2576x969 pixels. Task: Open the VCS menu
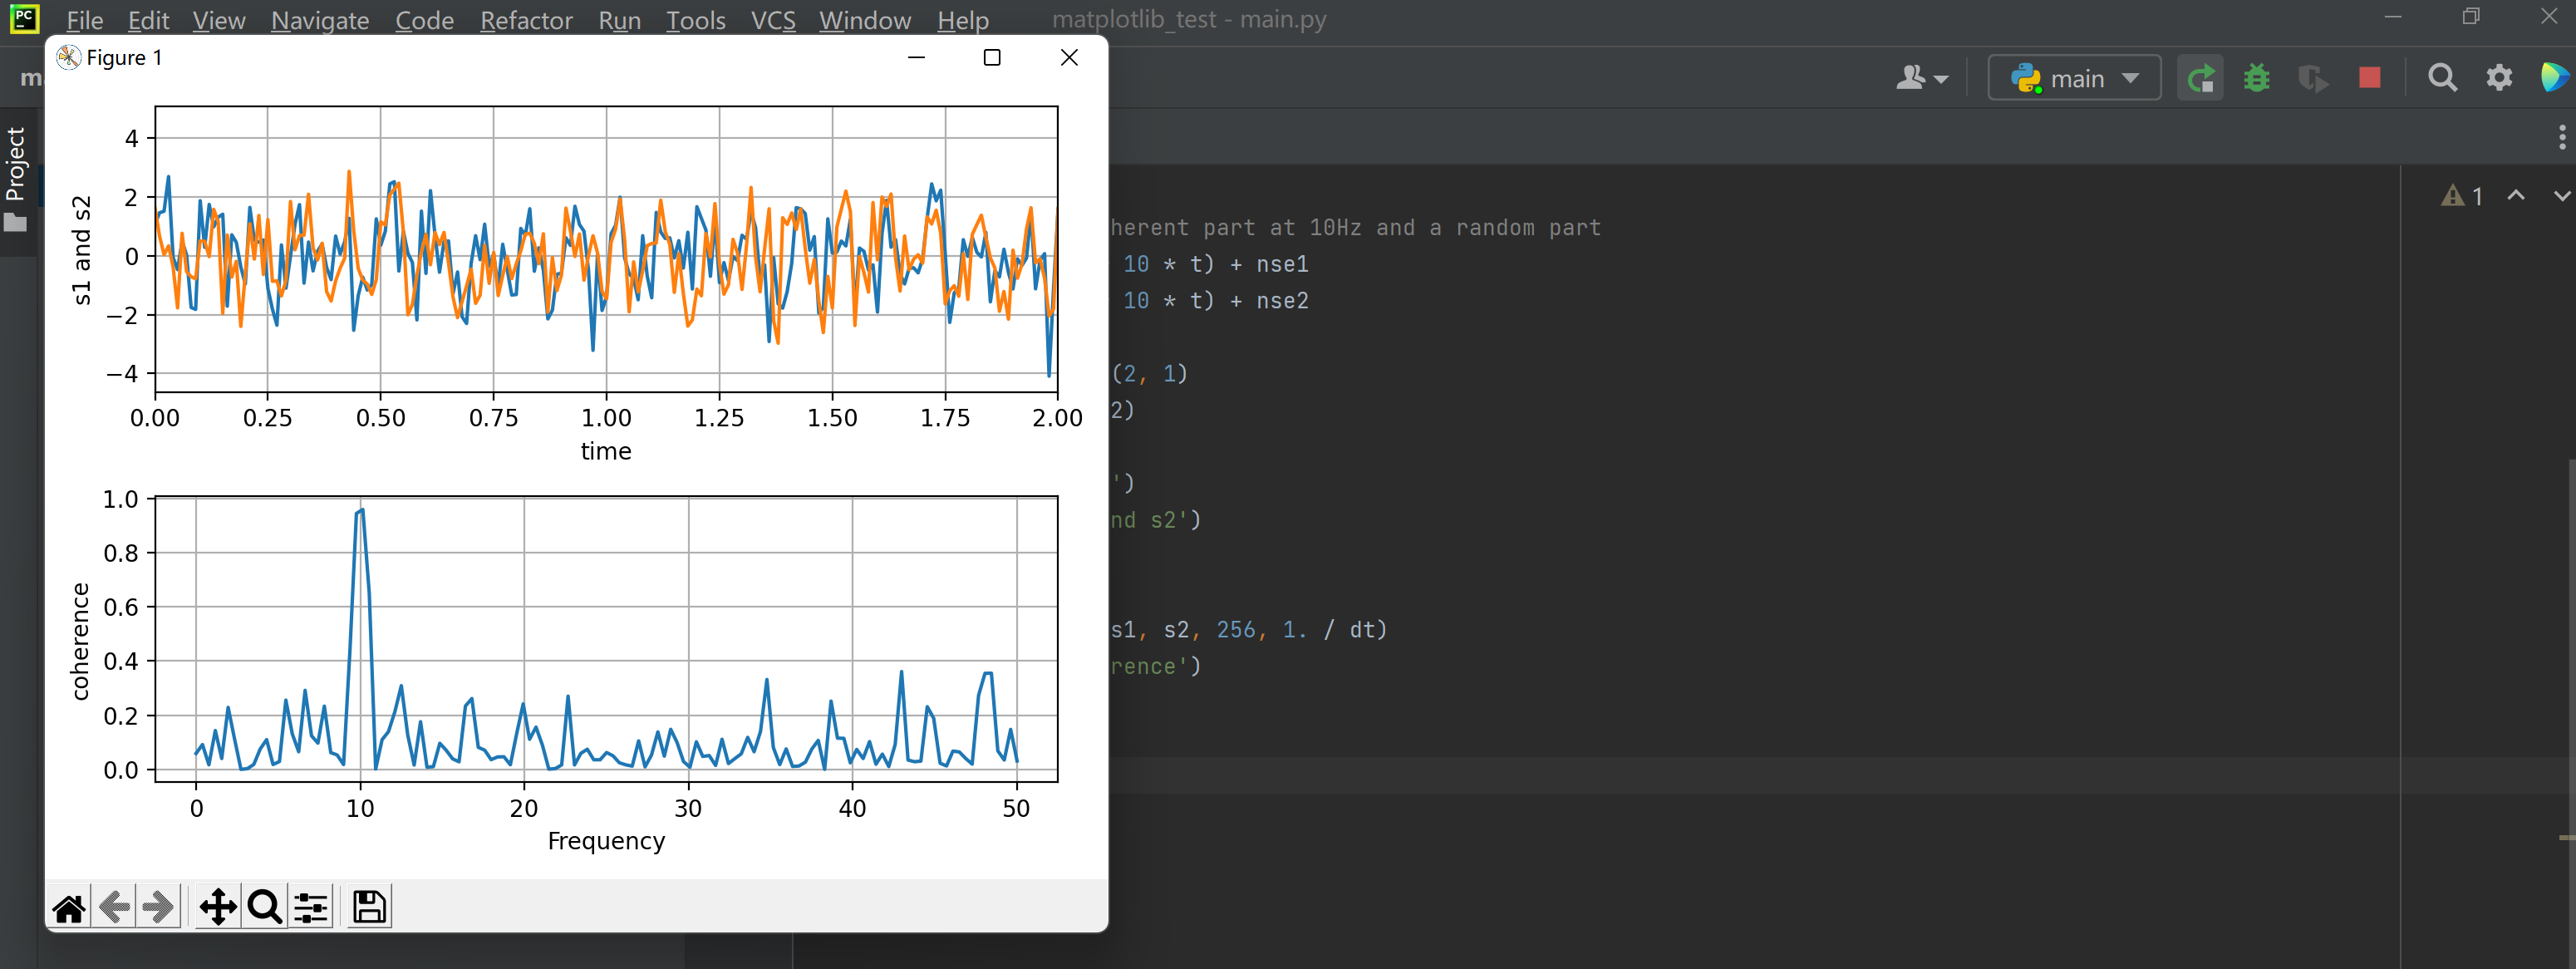coord(772,20)
